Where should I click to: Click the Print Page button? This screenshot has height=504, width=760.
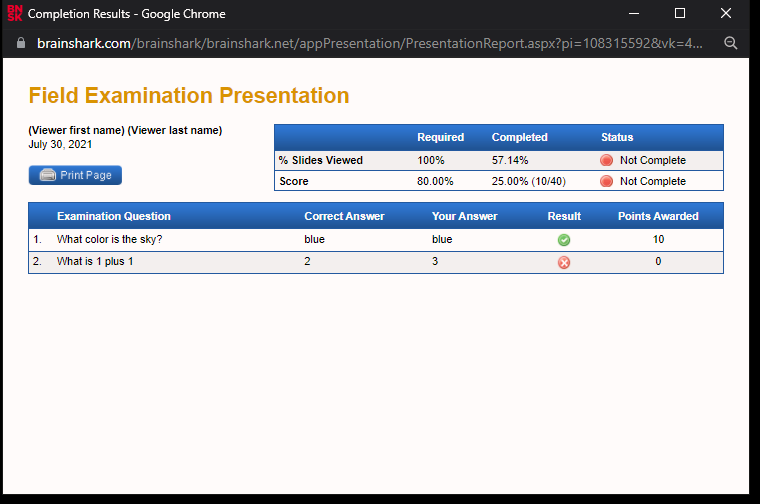75,175
